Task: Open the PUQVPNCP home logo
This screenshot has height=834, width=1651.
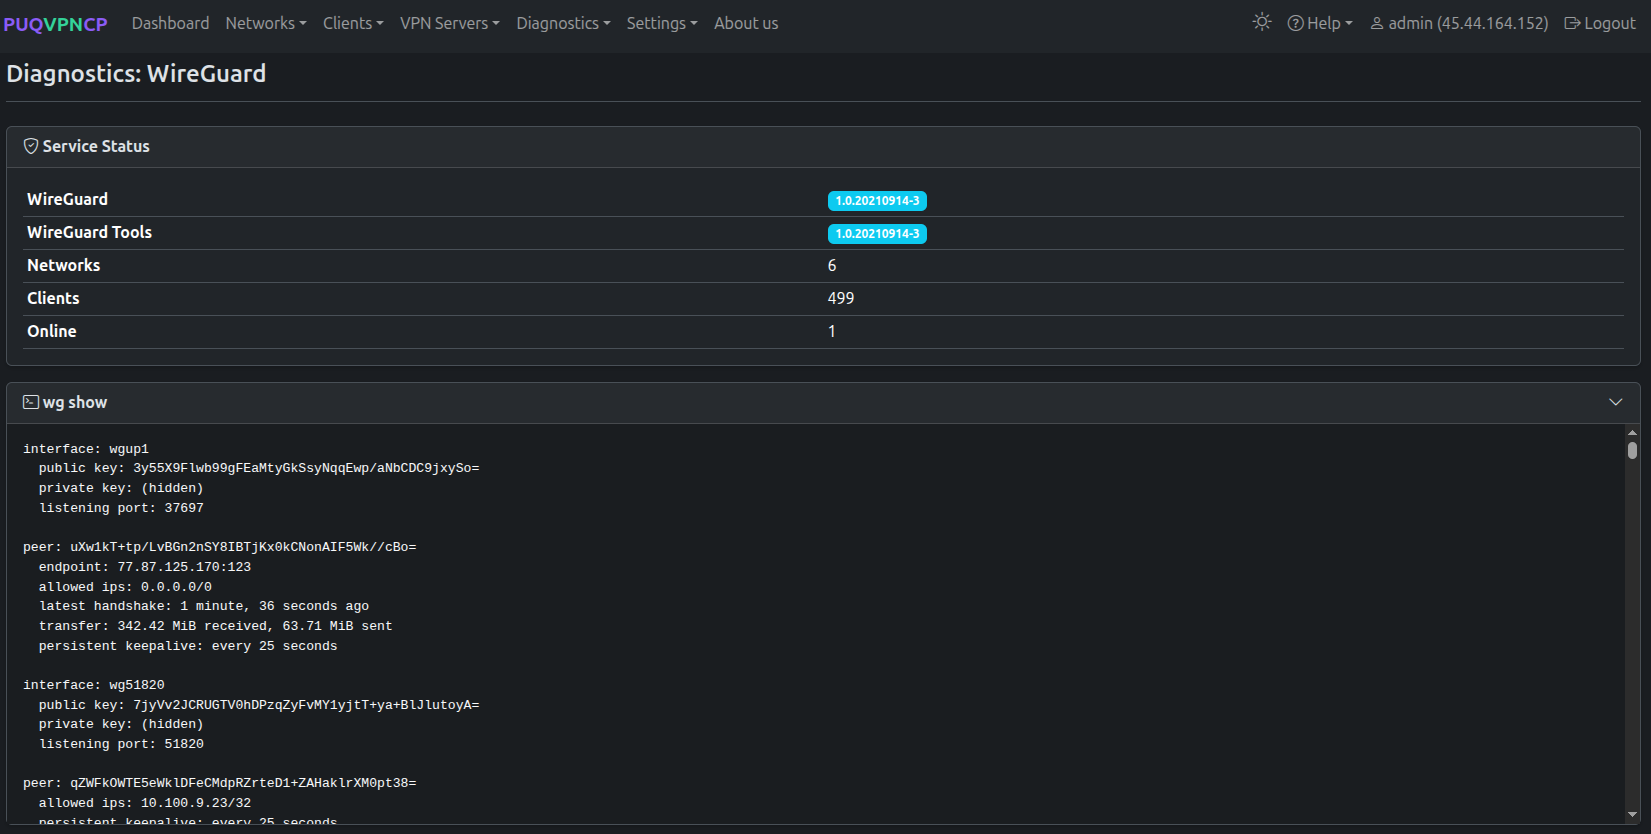Action: coord(55,23)
